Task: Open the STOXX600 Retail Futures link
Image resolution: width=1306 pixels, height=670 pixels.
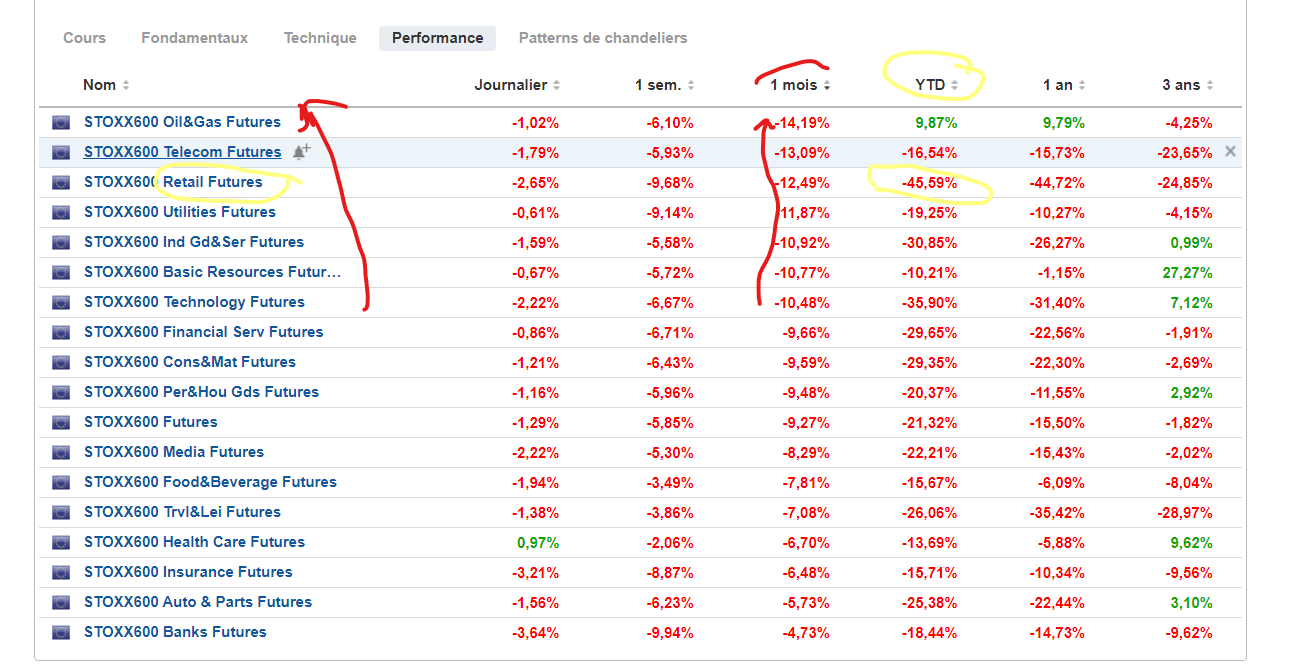Action: [173, 182]
